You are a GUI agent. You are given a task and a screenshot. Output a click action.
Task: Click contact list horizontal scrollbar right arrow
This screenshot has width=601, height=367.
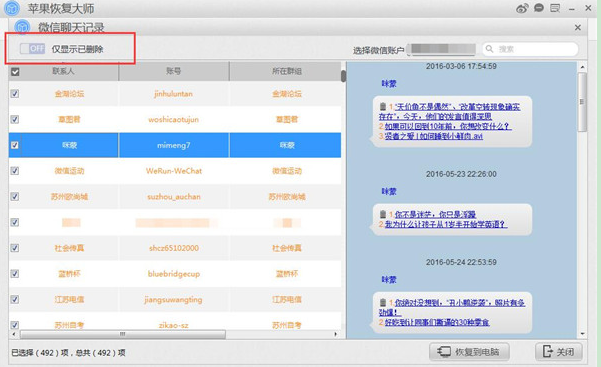[x=336, y=334]
